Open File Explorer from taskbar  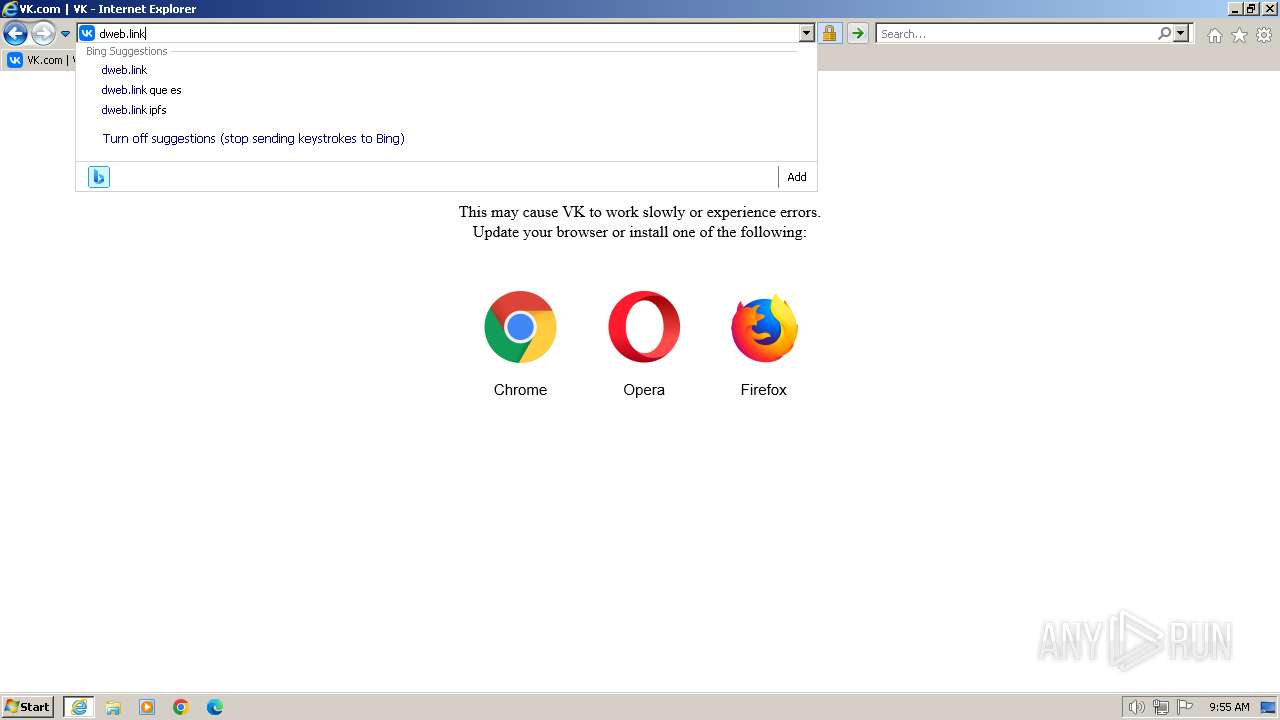point(113,707)
